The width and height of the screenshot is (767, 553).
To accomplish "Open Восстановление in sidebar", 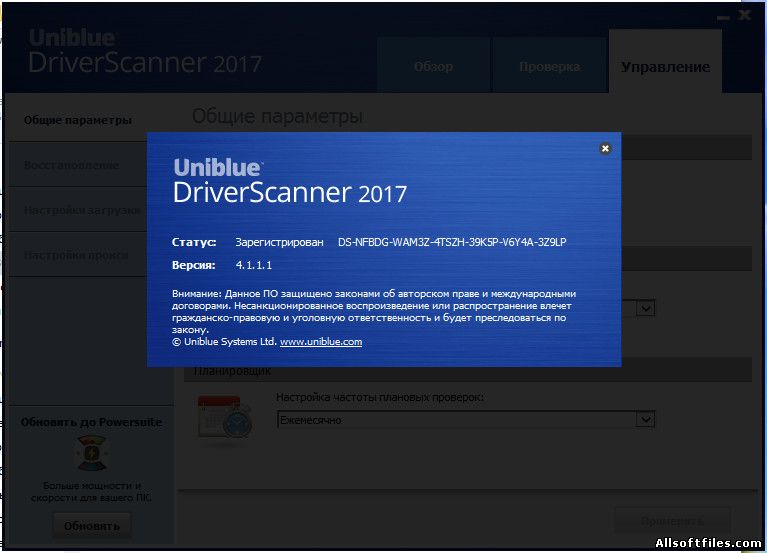I will [x=78, y=165].
